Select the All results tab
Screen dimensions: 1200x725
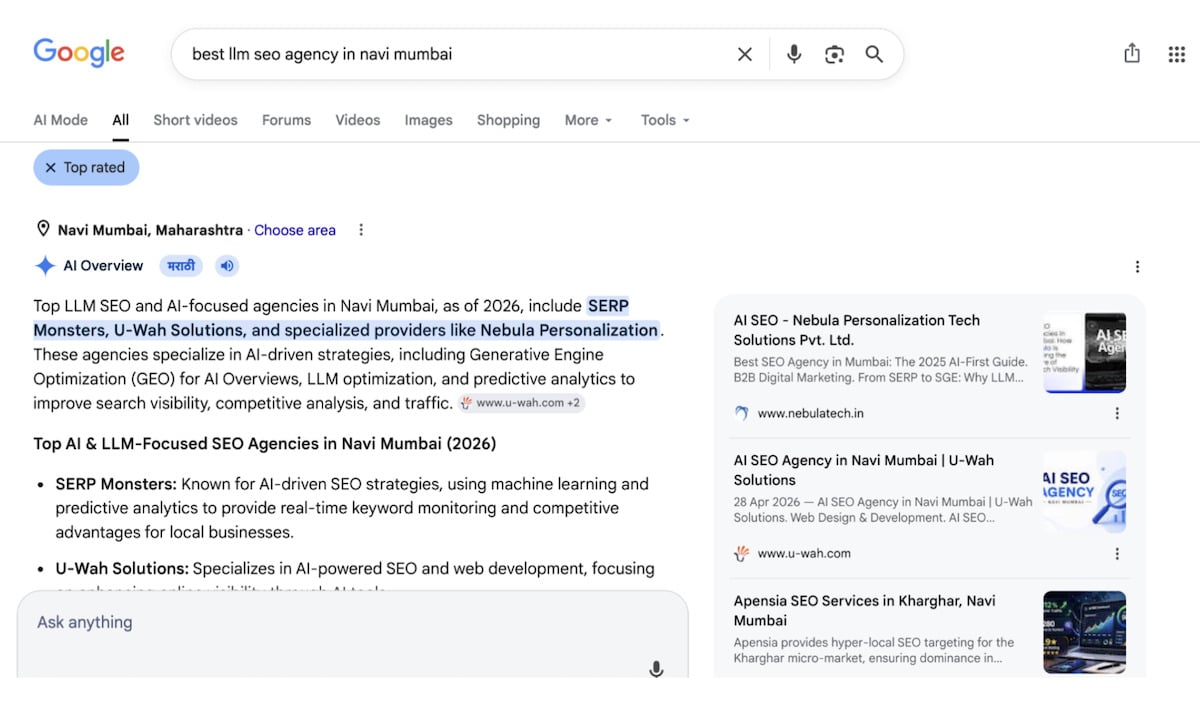pyautogui.click(x=120, y=120)
